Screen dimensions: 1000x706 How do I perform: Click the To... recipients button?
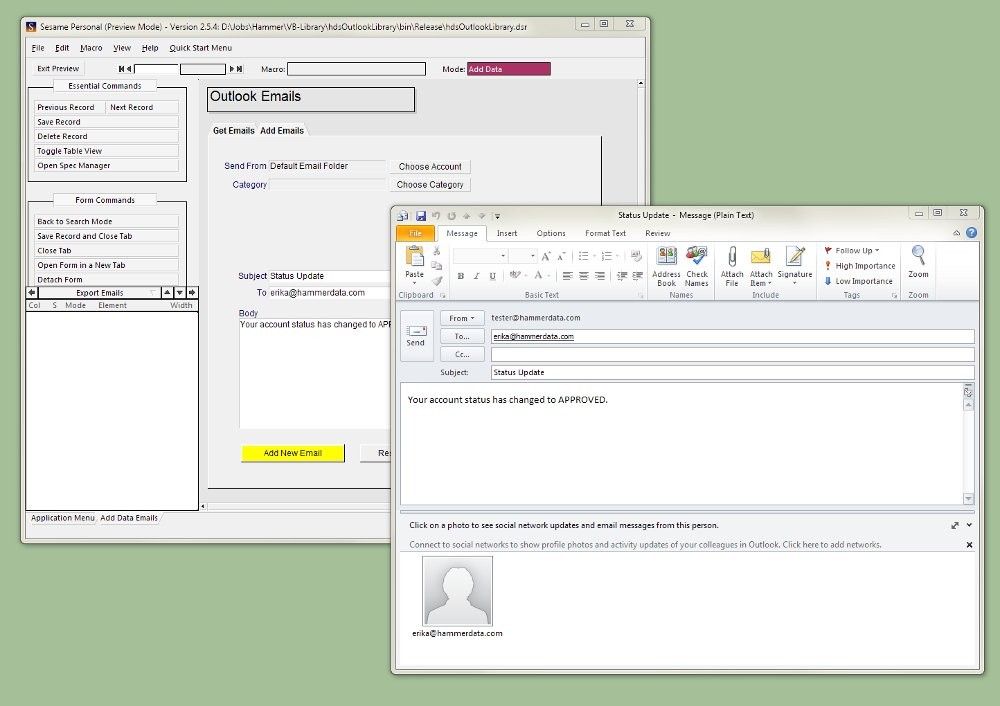tap(462, 336)
